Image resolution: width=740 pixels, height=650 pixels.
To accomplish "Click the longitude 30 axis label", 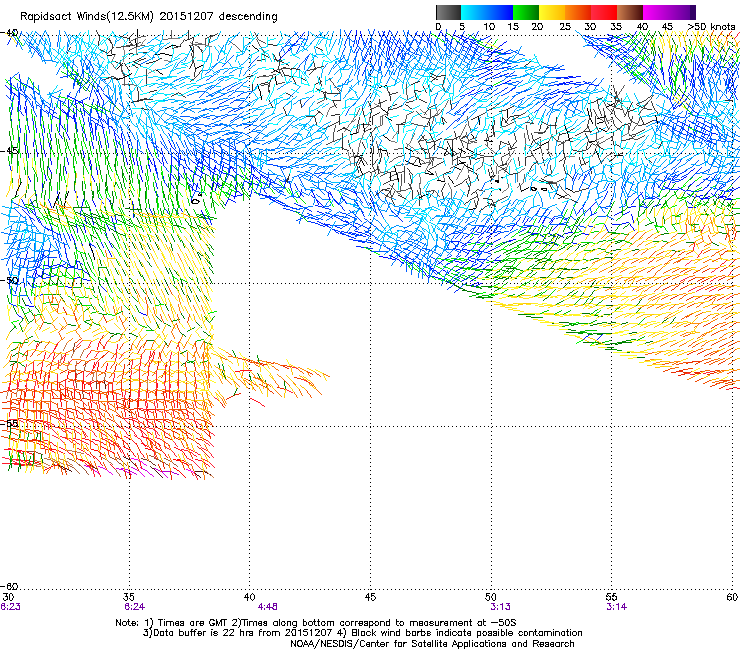I will tap(8, 598).
